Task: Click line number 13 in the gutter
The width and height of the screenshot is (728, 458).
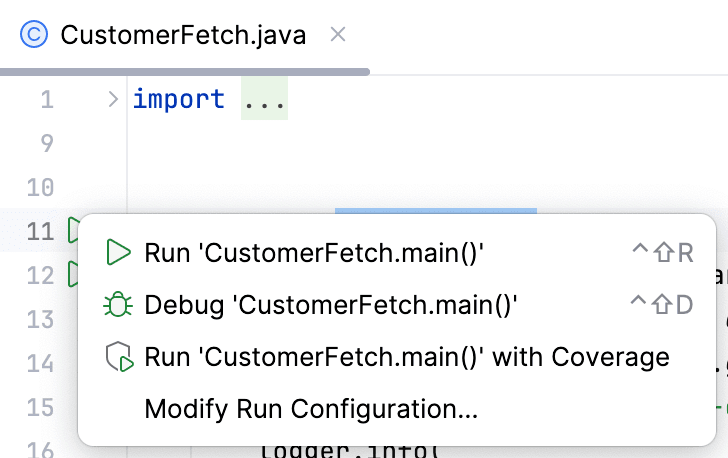Action: click(x=40, y=320)
